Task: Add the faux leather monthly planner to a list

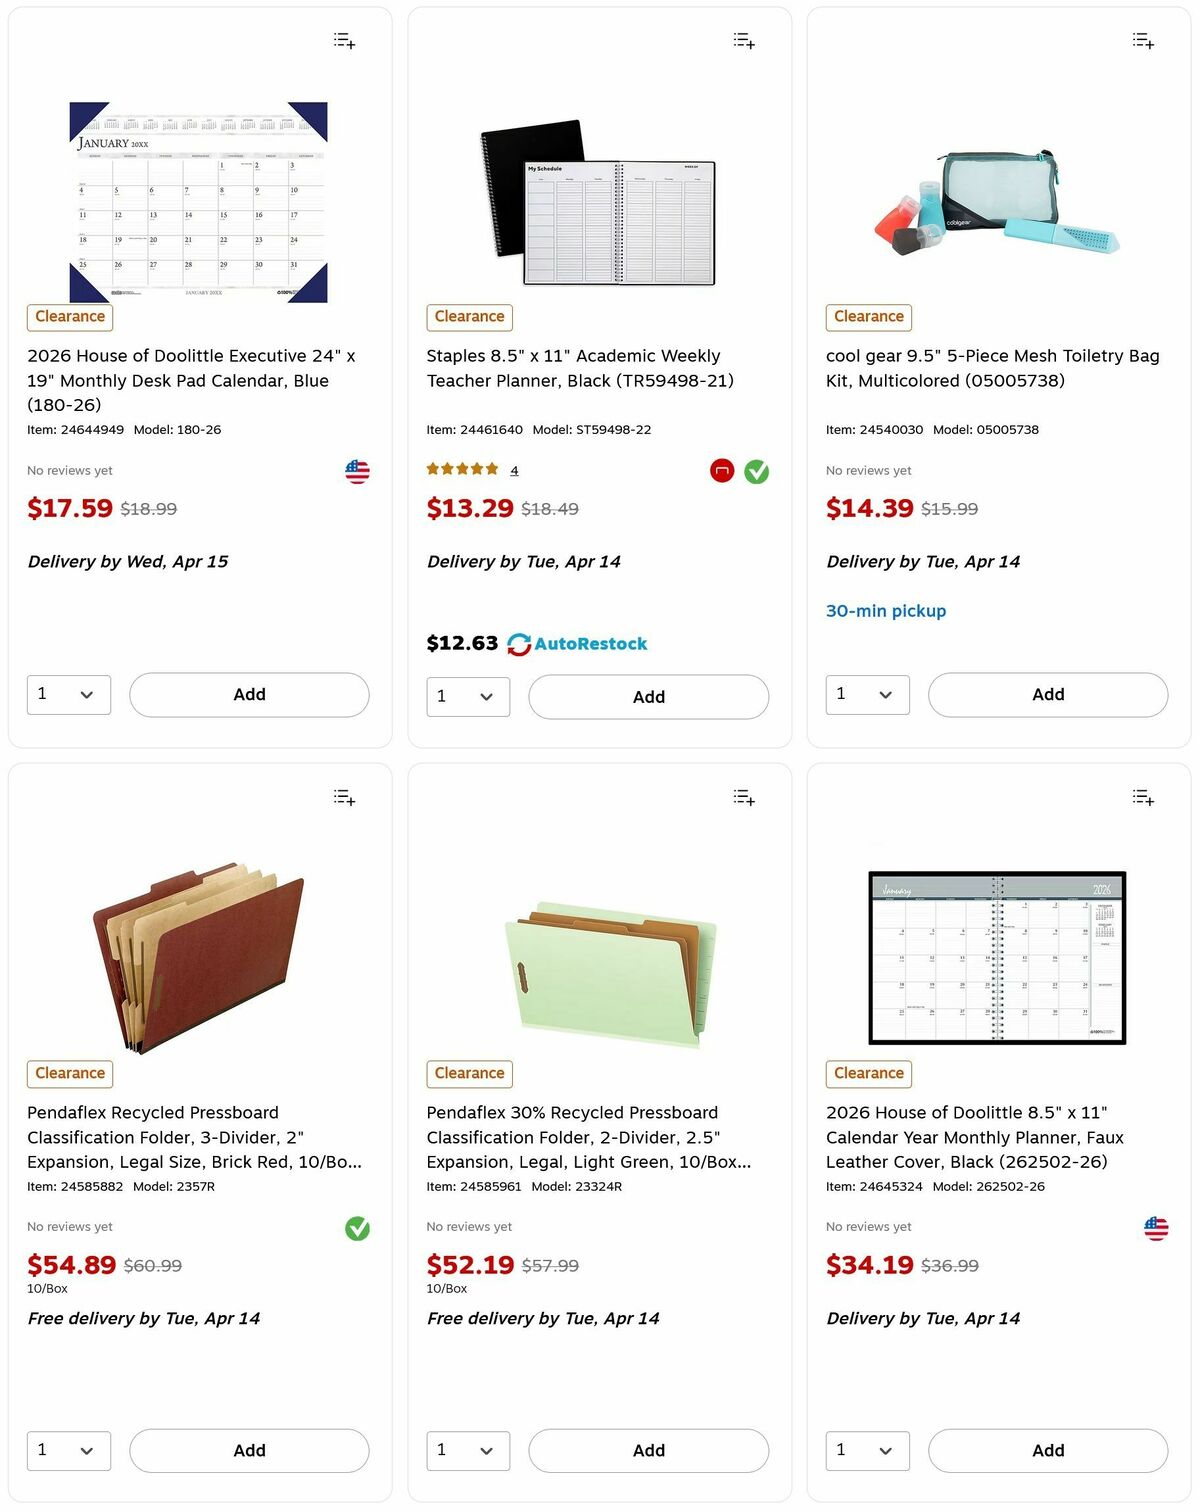Action: 1142,797
